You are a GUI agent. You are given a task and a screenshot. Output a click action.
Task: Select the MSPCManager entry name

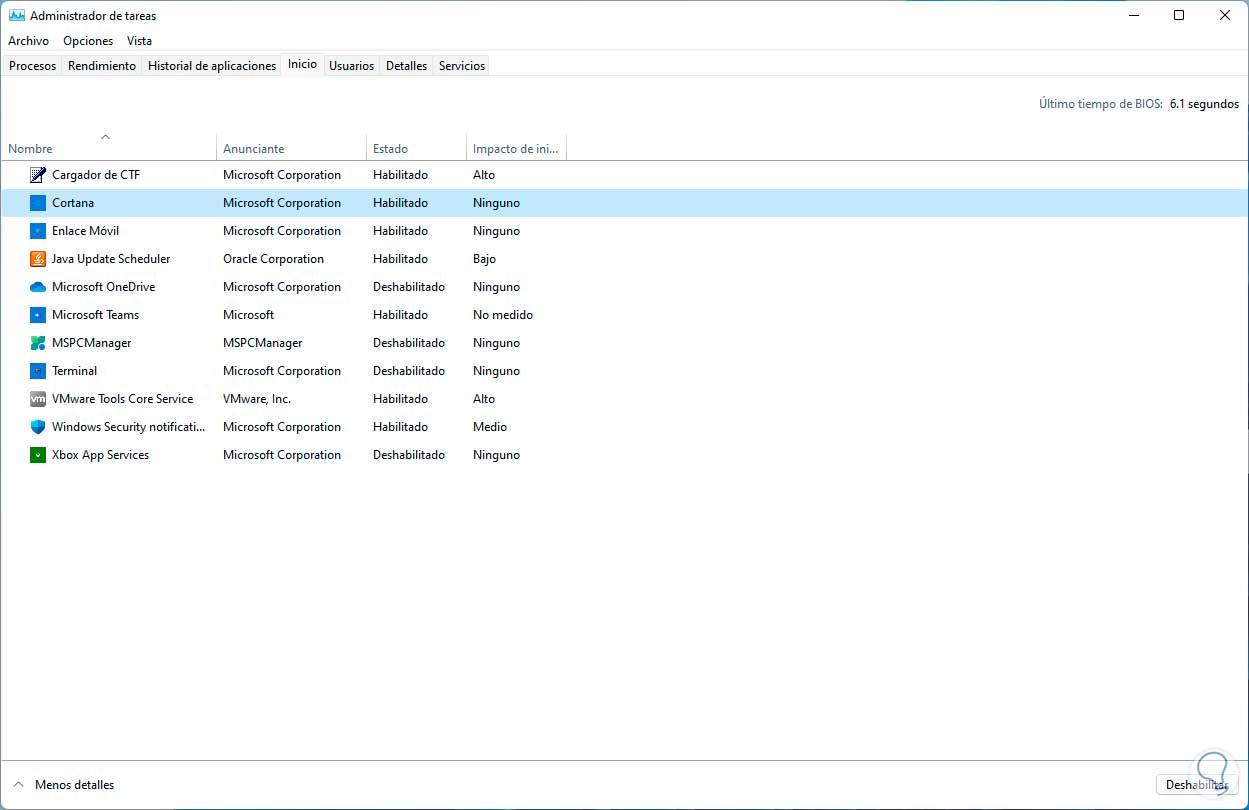click(x=91, y=343)
